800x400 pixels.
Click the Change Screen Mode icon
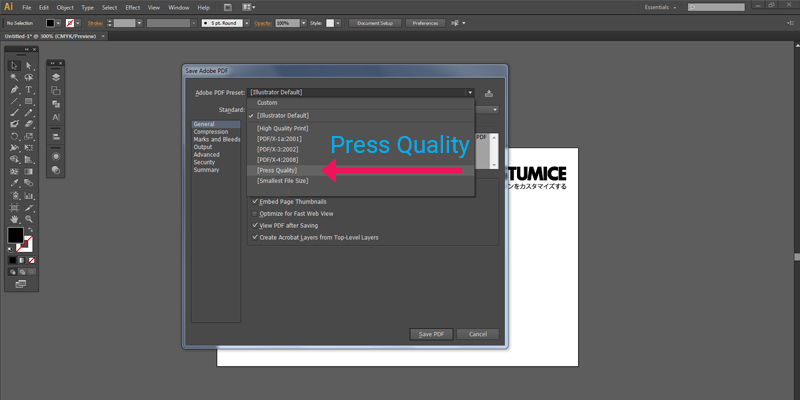coord(21,284)
